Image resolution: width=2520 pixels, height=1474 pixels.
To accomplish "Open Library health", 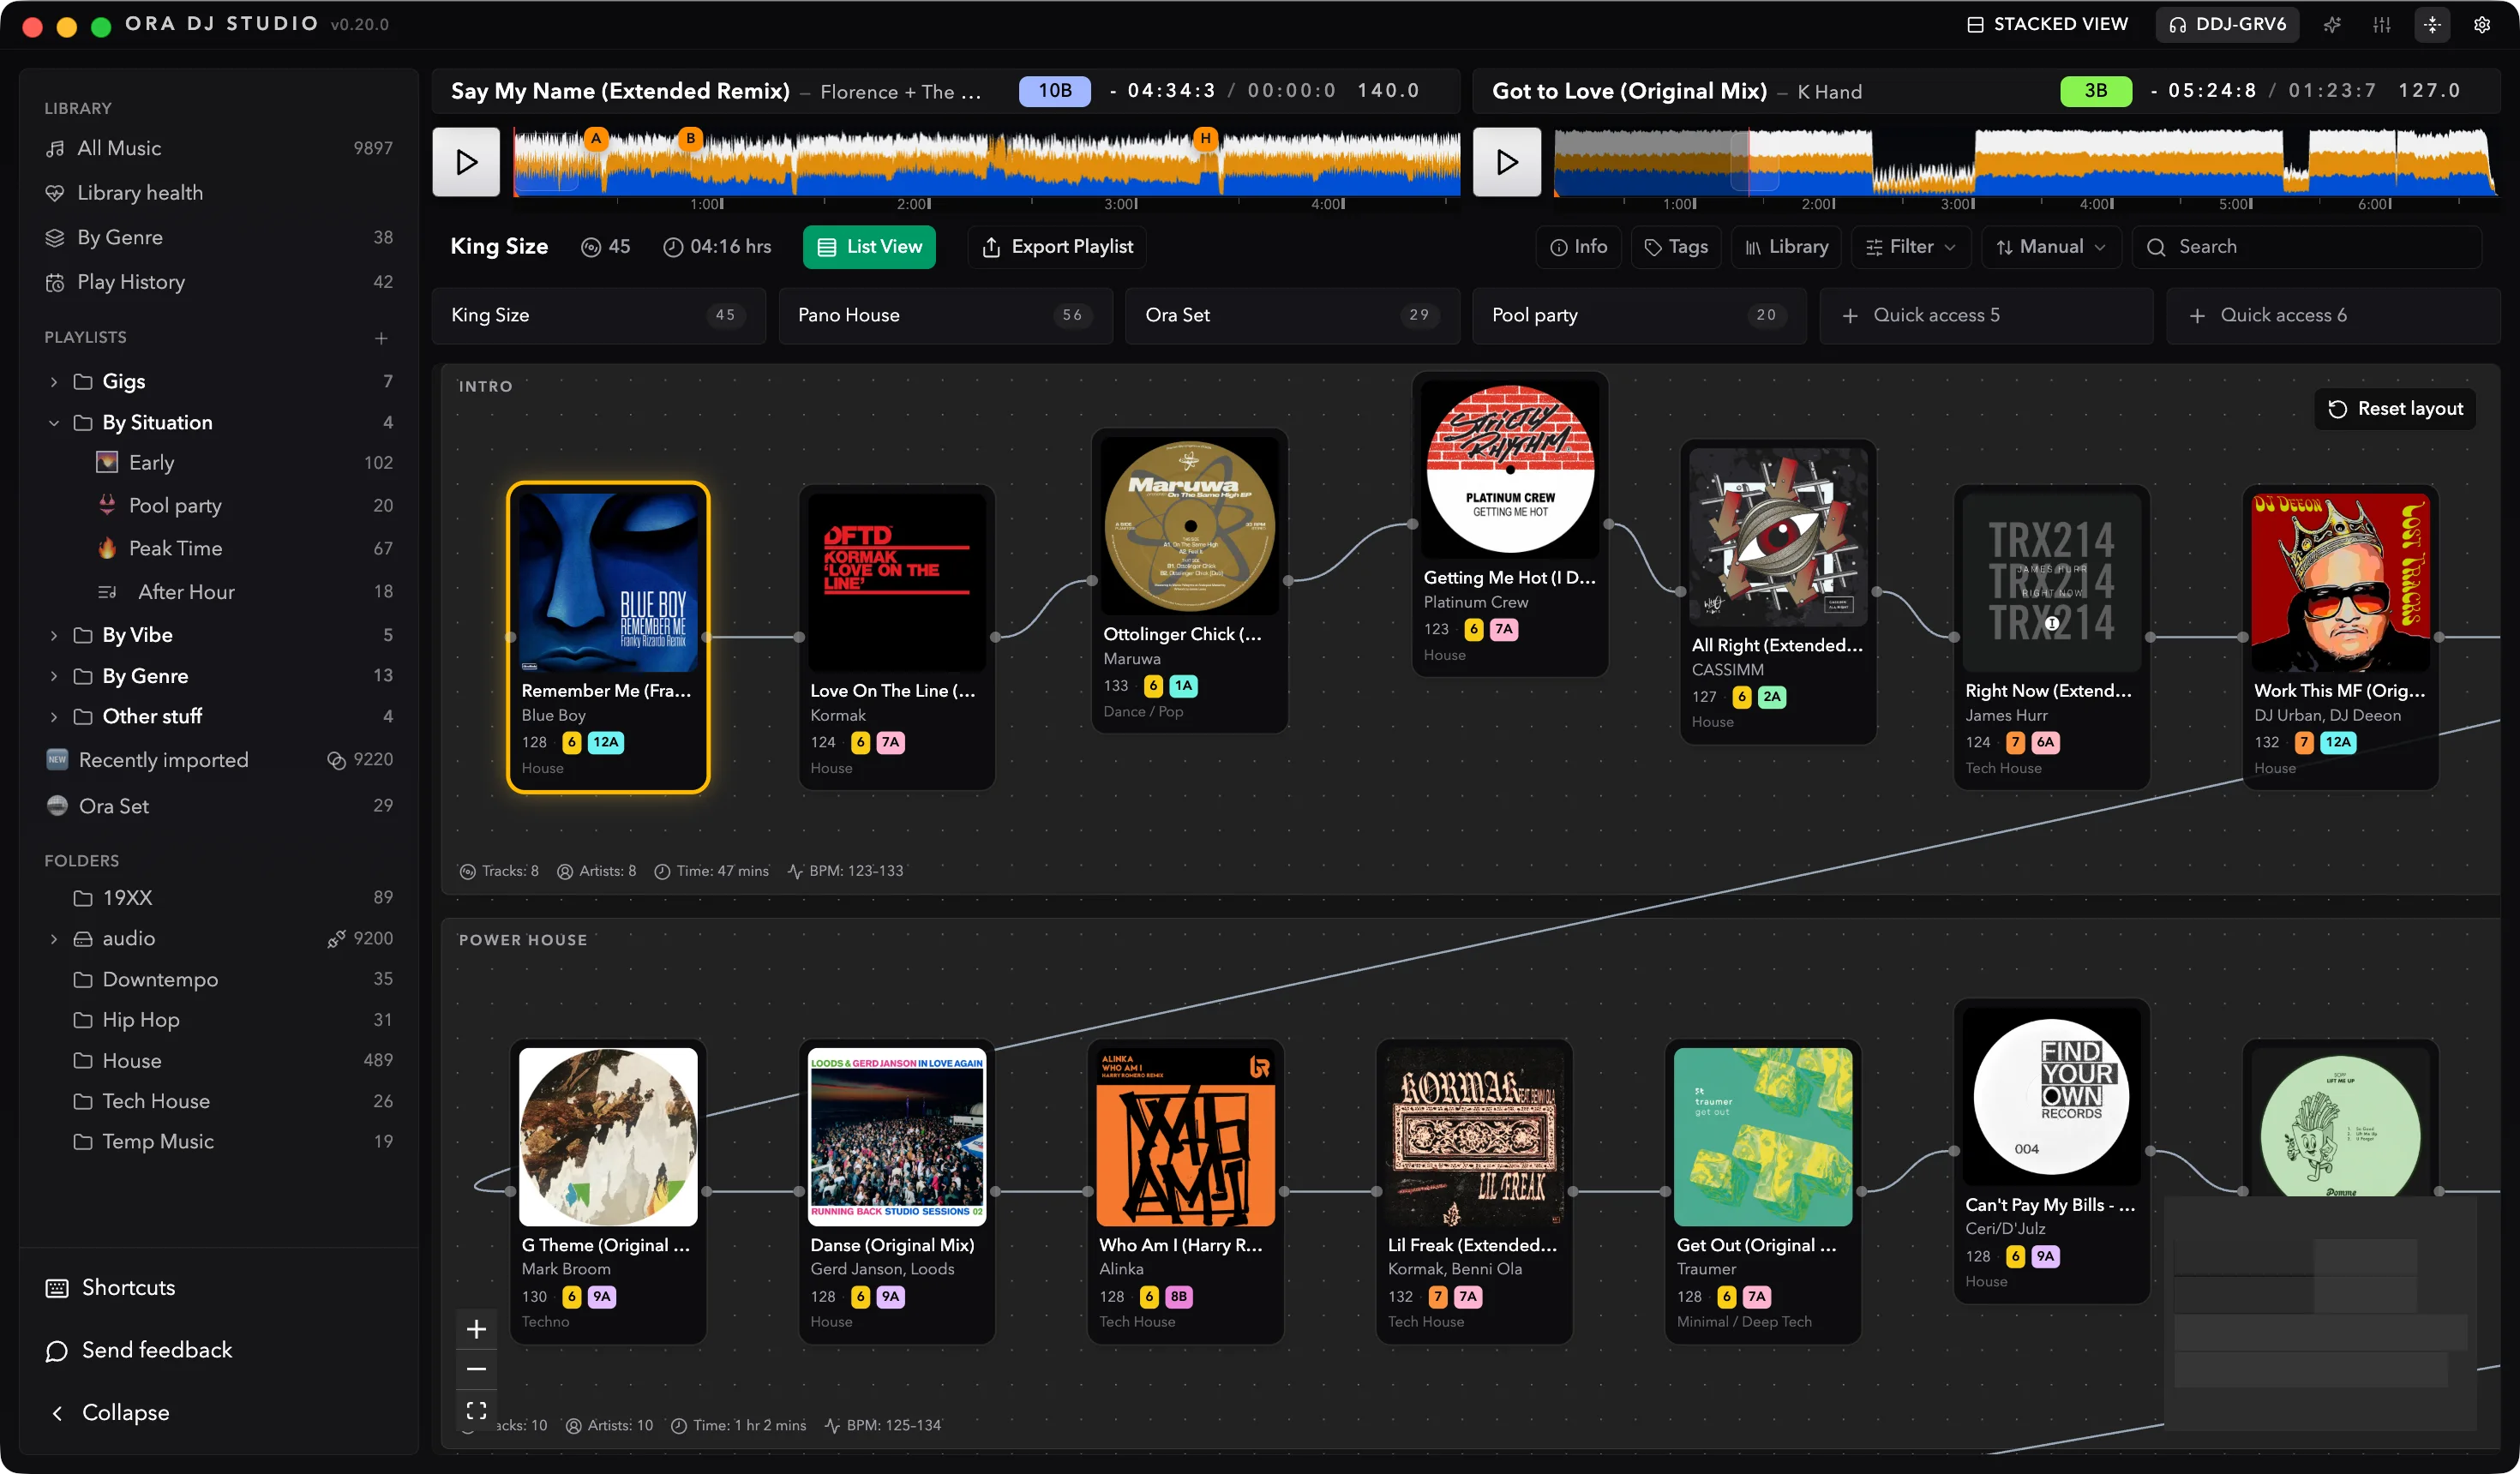I will tap(218, 193).
